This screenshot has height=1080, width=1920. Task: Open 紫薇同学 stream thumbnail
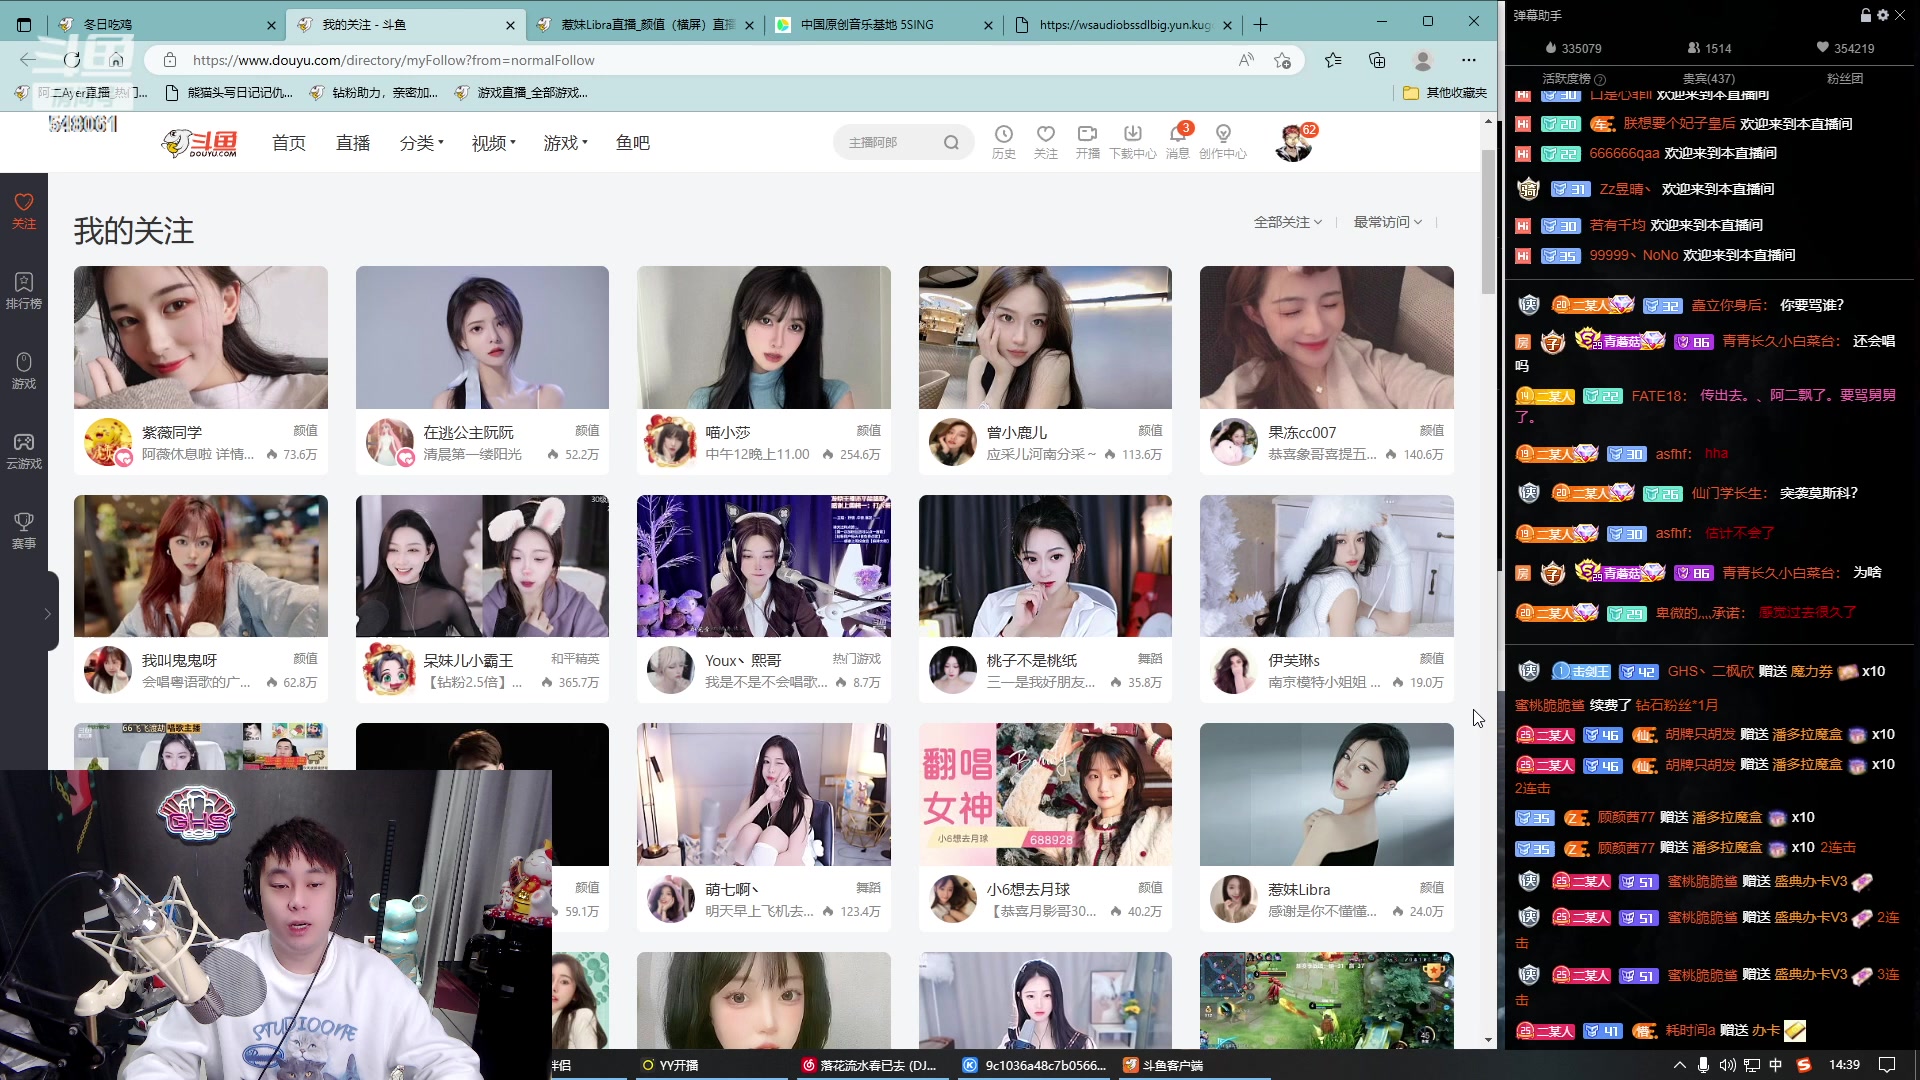(200, 337)
